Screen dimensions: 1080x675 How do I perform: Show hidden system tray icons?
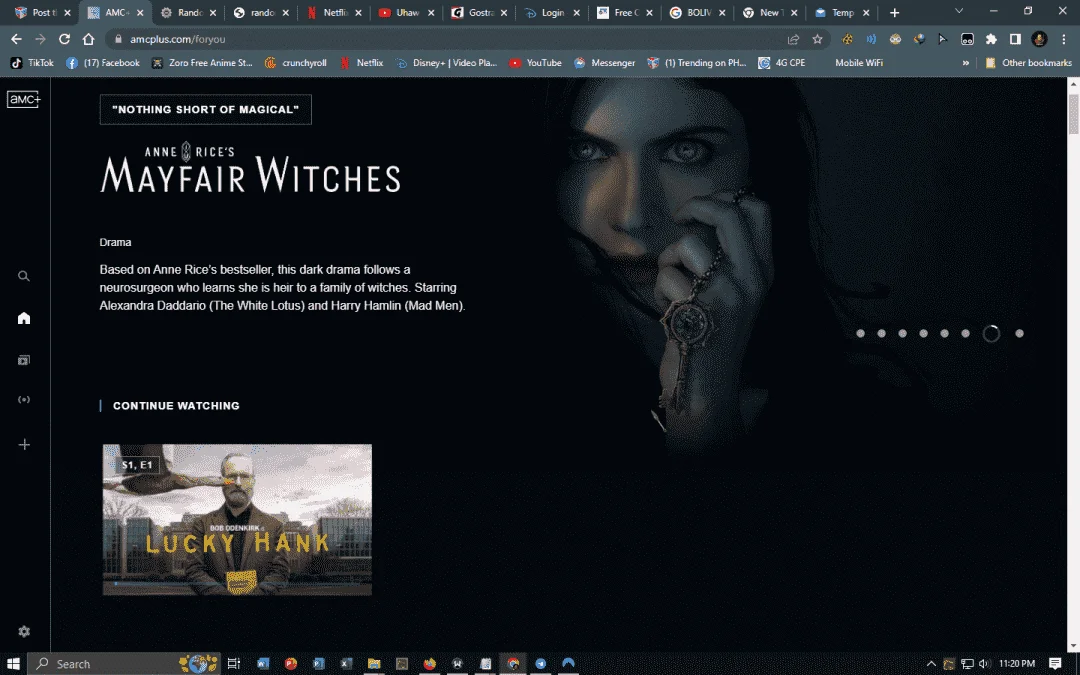pyautogui.click(x=931, y=663)
